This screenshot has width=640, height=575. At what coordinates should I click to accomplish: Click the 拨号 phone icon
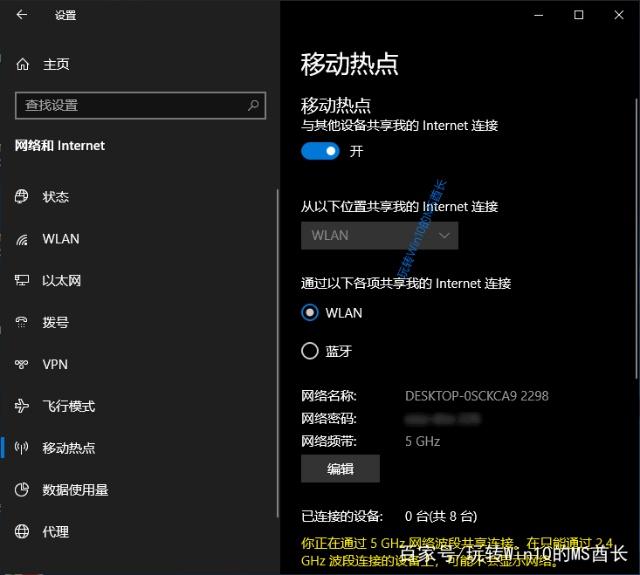point(22,322)
